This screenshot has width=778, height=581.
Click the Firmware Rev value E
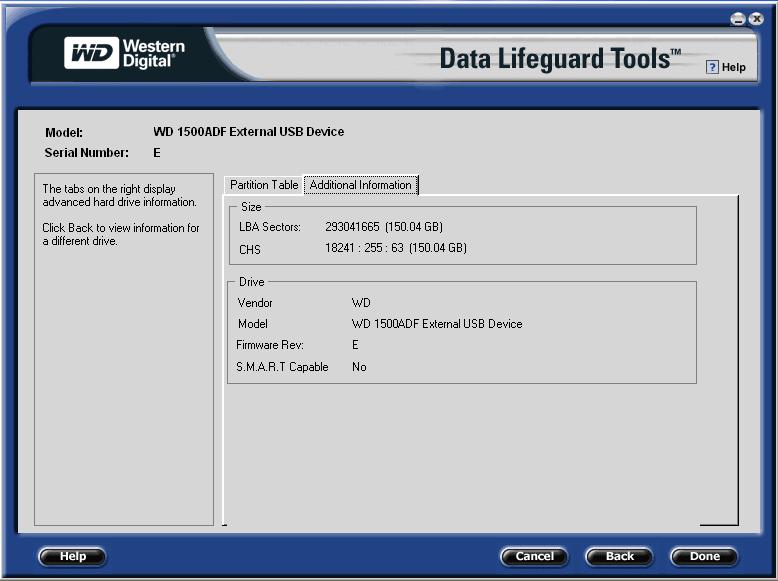pos(355,345)
